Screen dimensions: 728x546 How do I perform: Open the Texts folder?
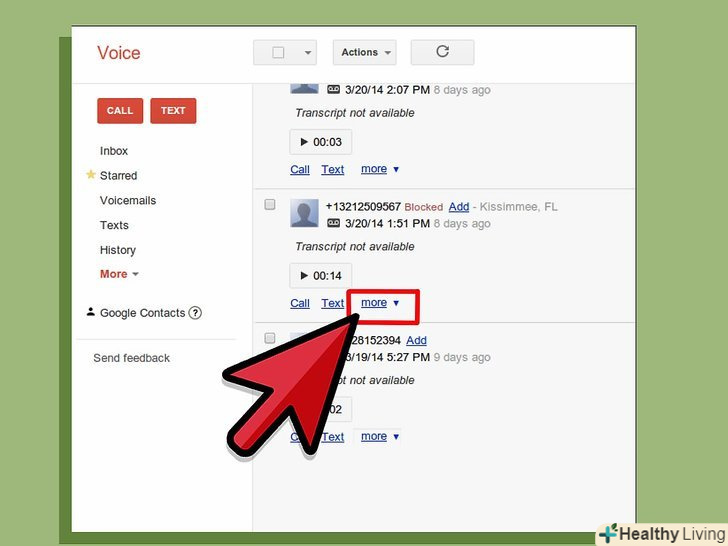pos(114,225)
